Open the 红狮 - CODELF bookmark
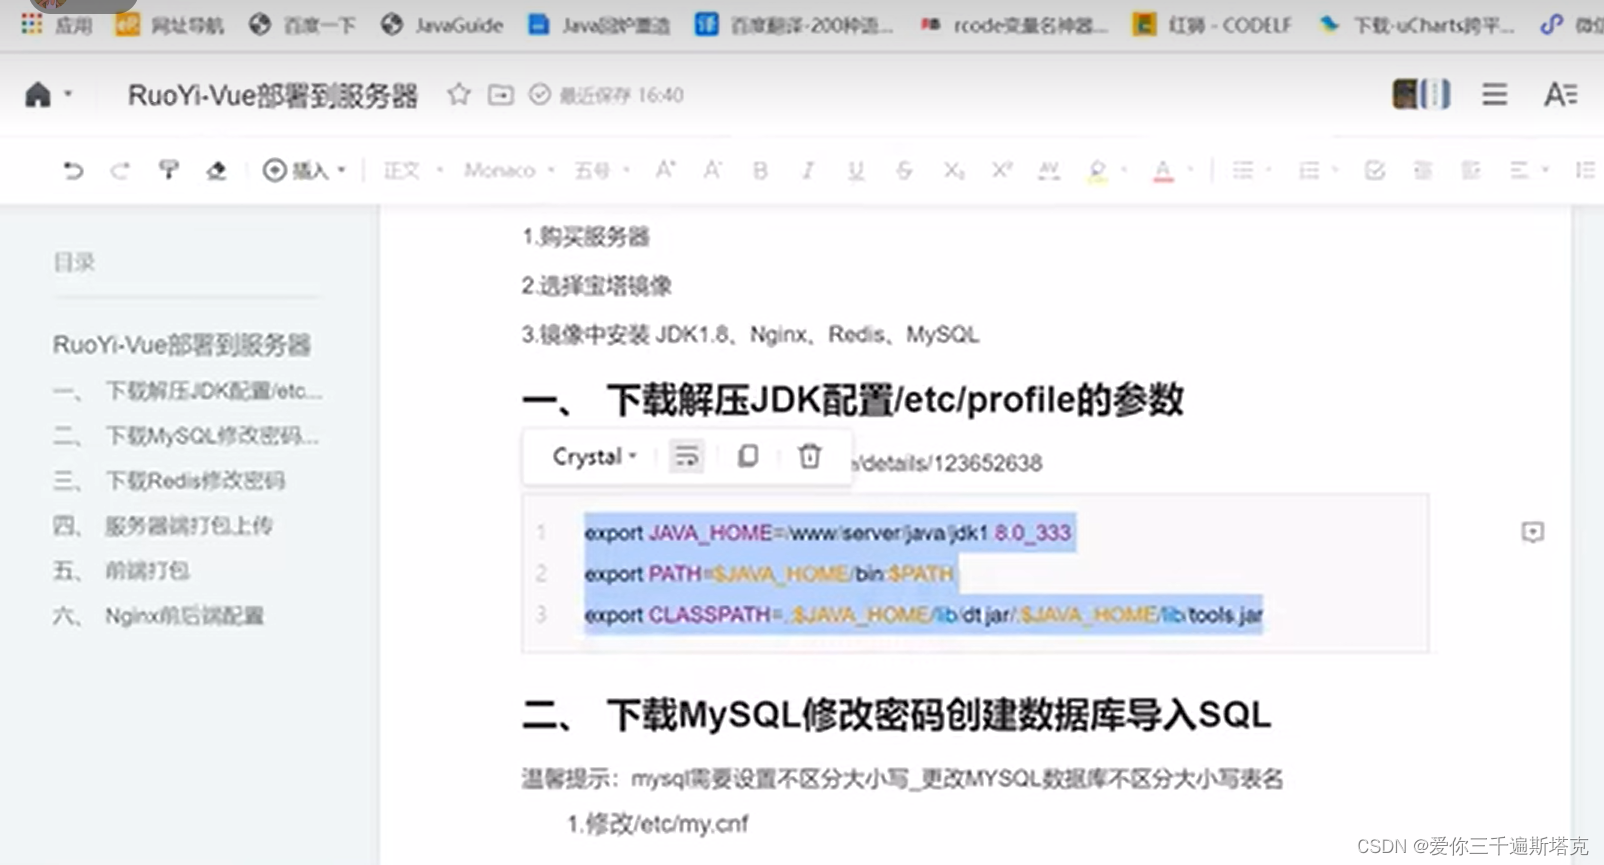The image size is (1604, 865). (x=1213, y=25)
